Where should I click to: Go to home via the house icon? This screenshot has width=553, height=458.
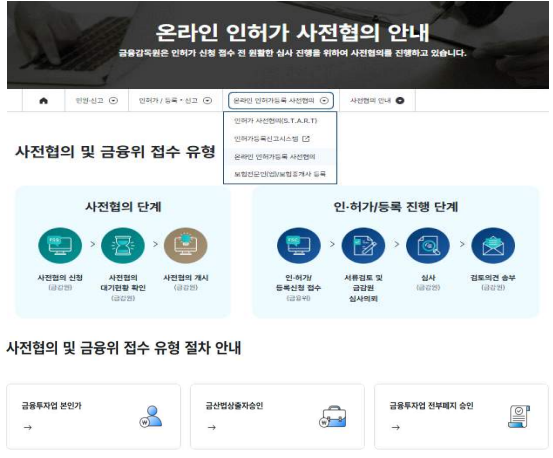click(x=43, y=101)
